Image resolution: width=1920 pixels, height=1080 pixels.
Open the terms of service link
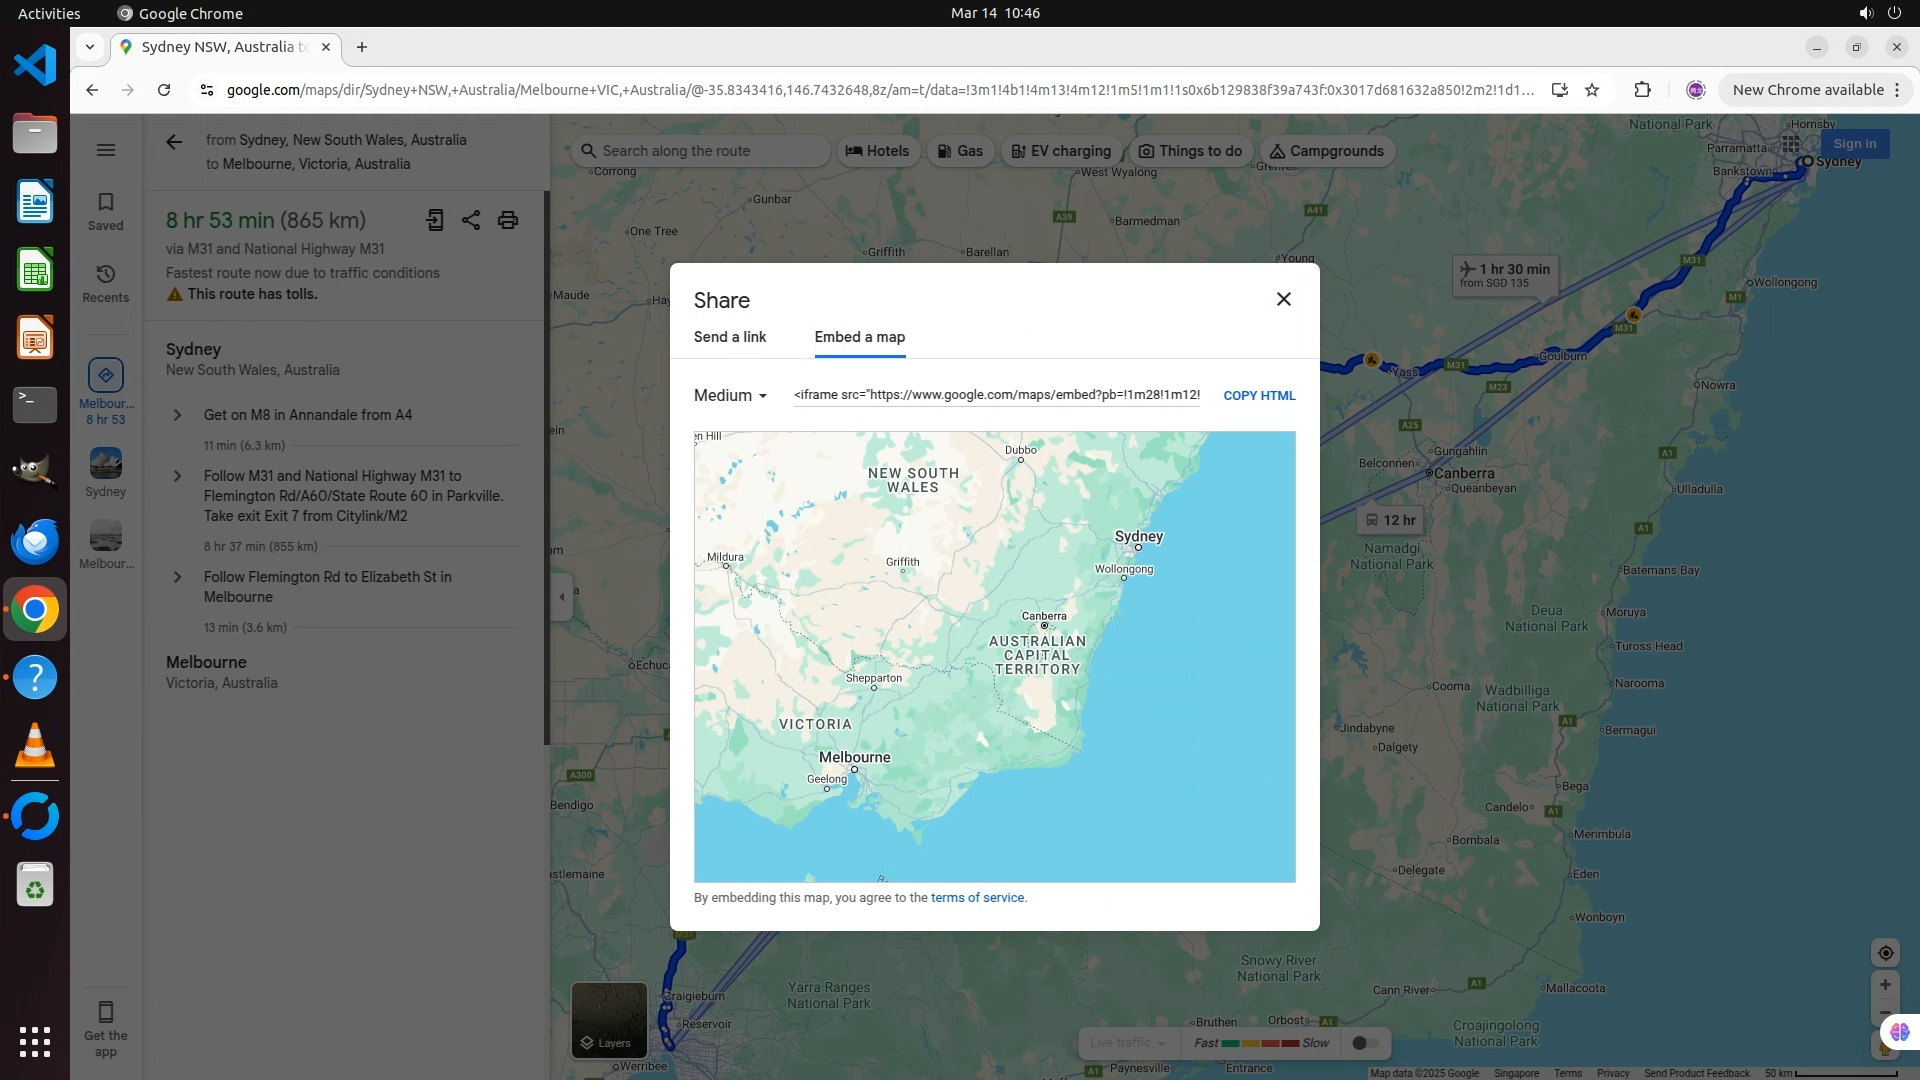tap(977, 898)
